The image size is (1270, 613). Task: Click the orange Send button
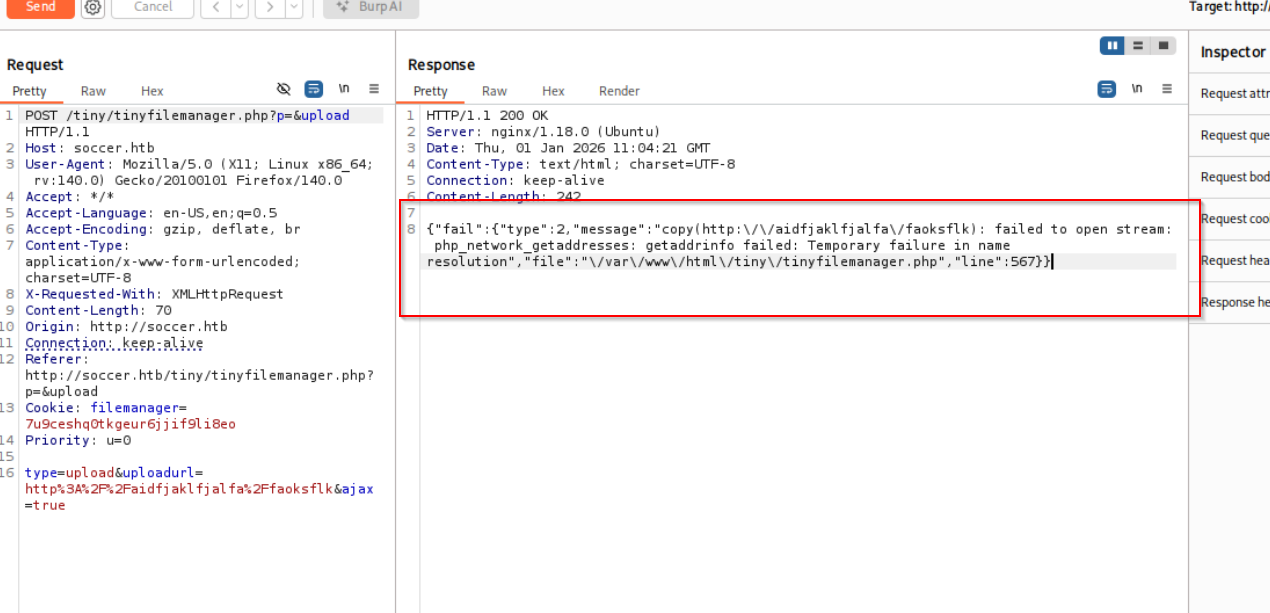pyautogui.click(x=40, y=7)
